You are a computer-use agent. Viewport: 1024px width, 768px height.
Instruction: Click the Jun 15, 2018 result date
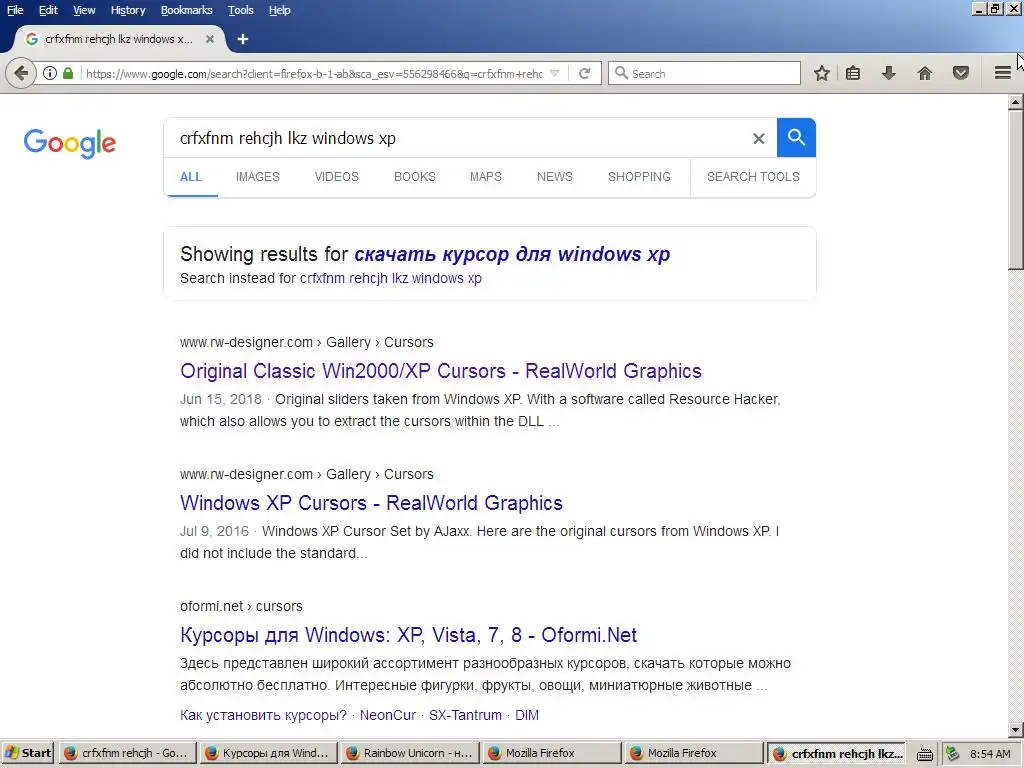pos(221,399)
